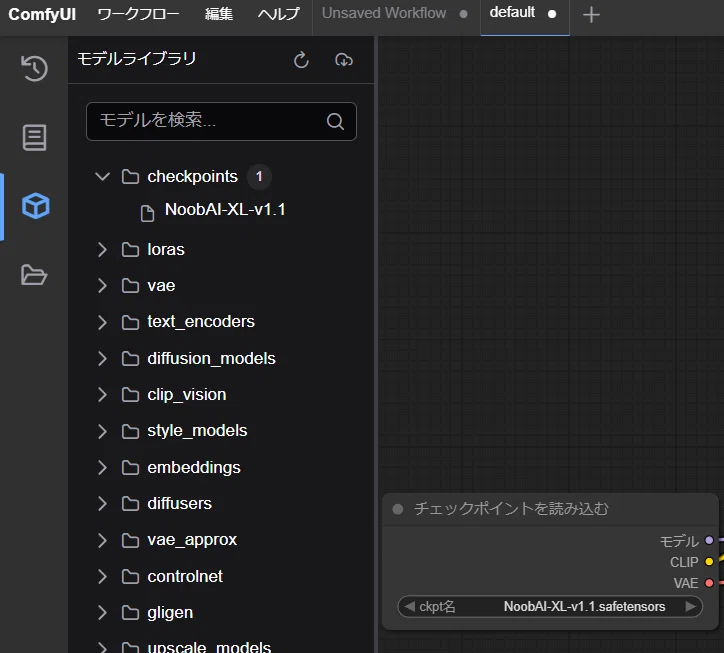Click the vae folder icon

(130, 286)
